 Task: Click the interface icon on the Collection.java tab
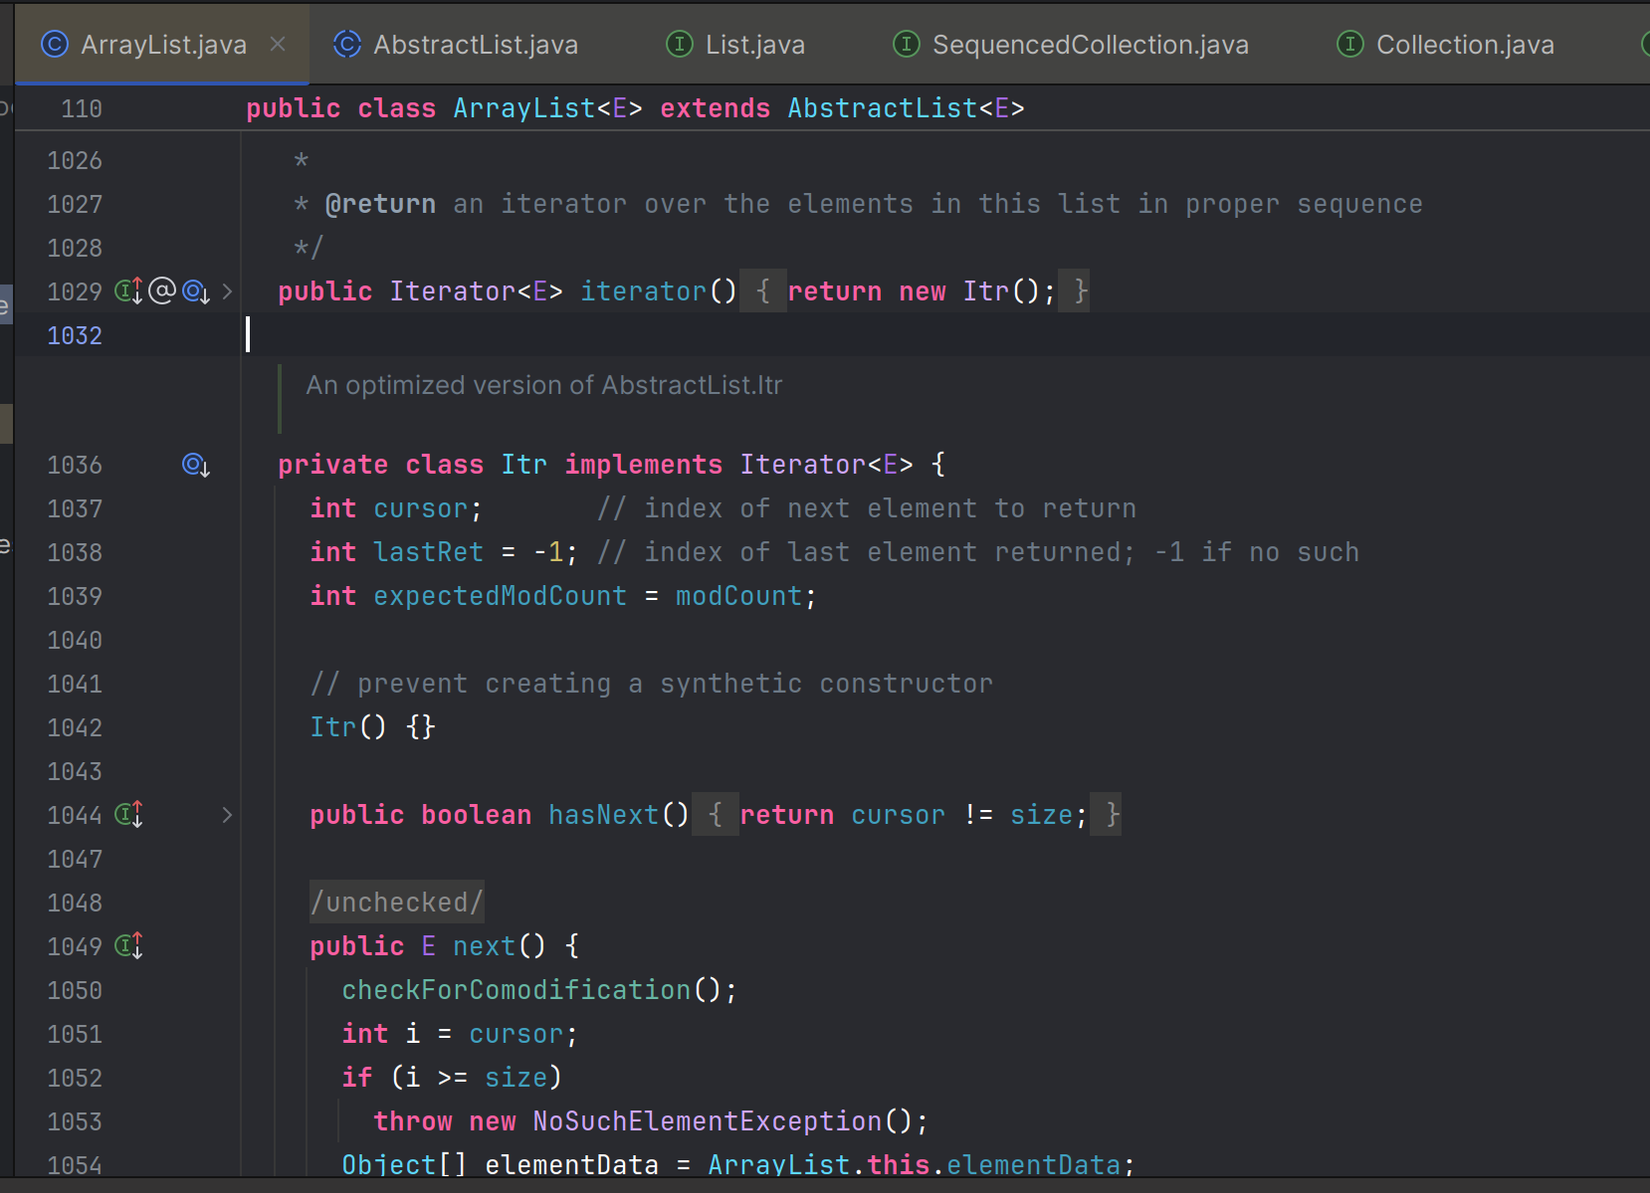coord(1350,44)
